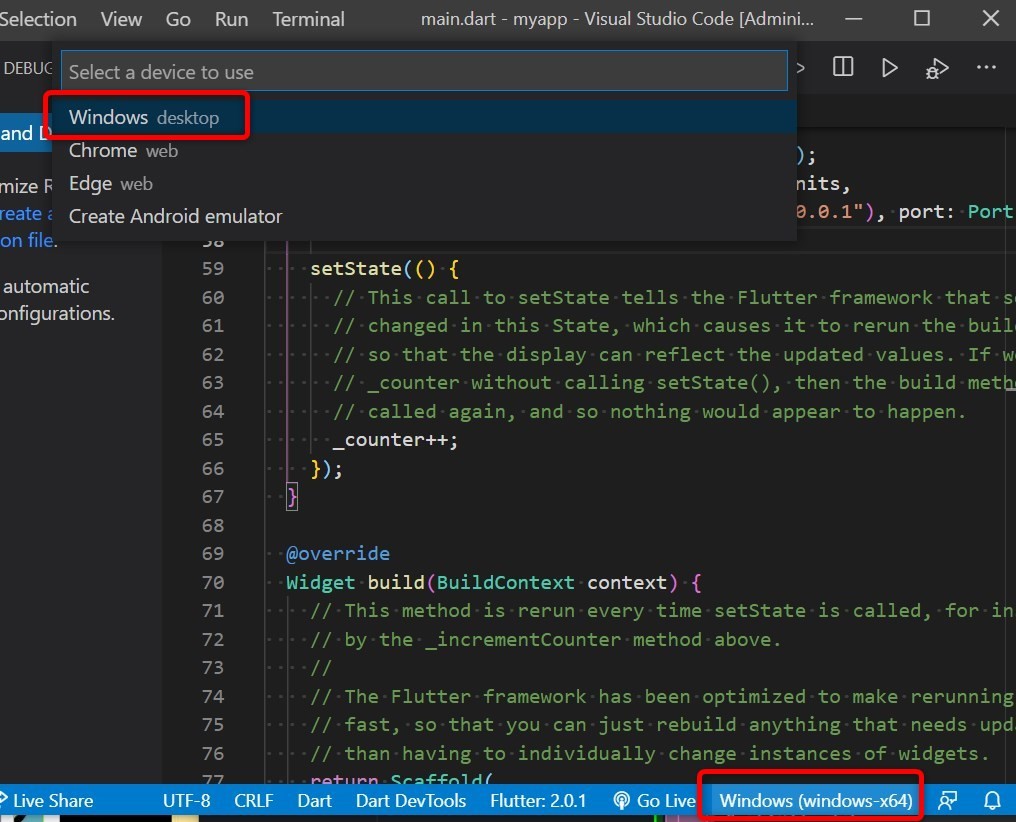Click setState call on line 59
This screenshot has height=822, width=1016.
(x=356, y=269)
